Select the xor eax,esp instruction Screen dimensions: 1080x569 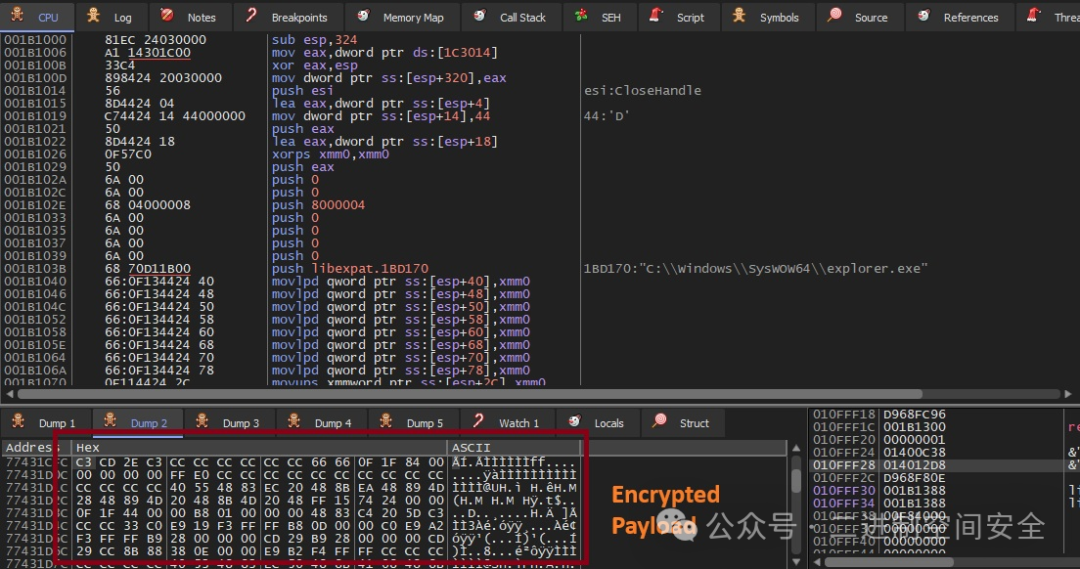pyautogui.click(x=314, y=65)
